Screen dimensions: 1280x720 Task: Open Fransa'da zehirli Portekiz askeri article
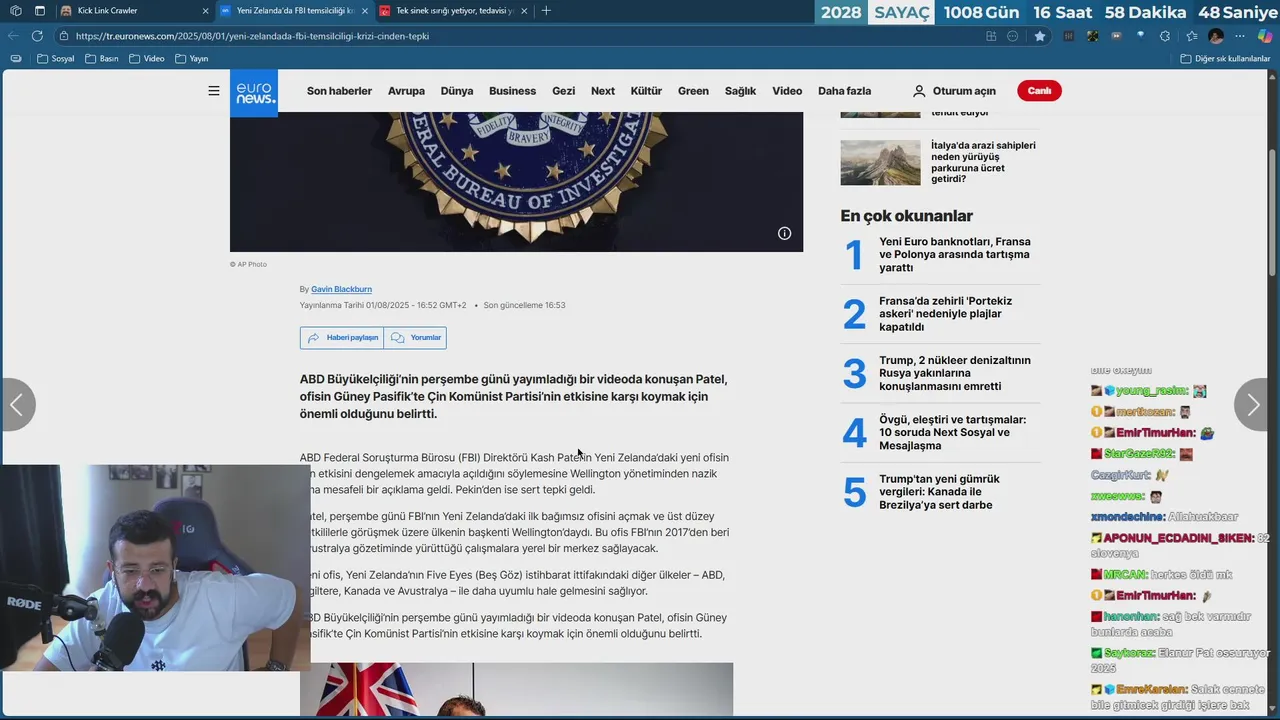point(945,314)
